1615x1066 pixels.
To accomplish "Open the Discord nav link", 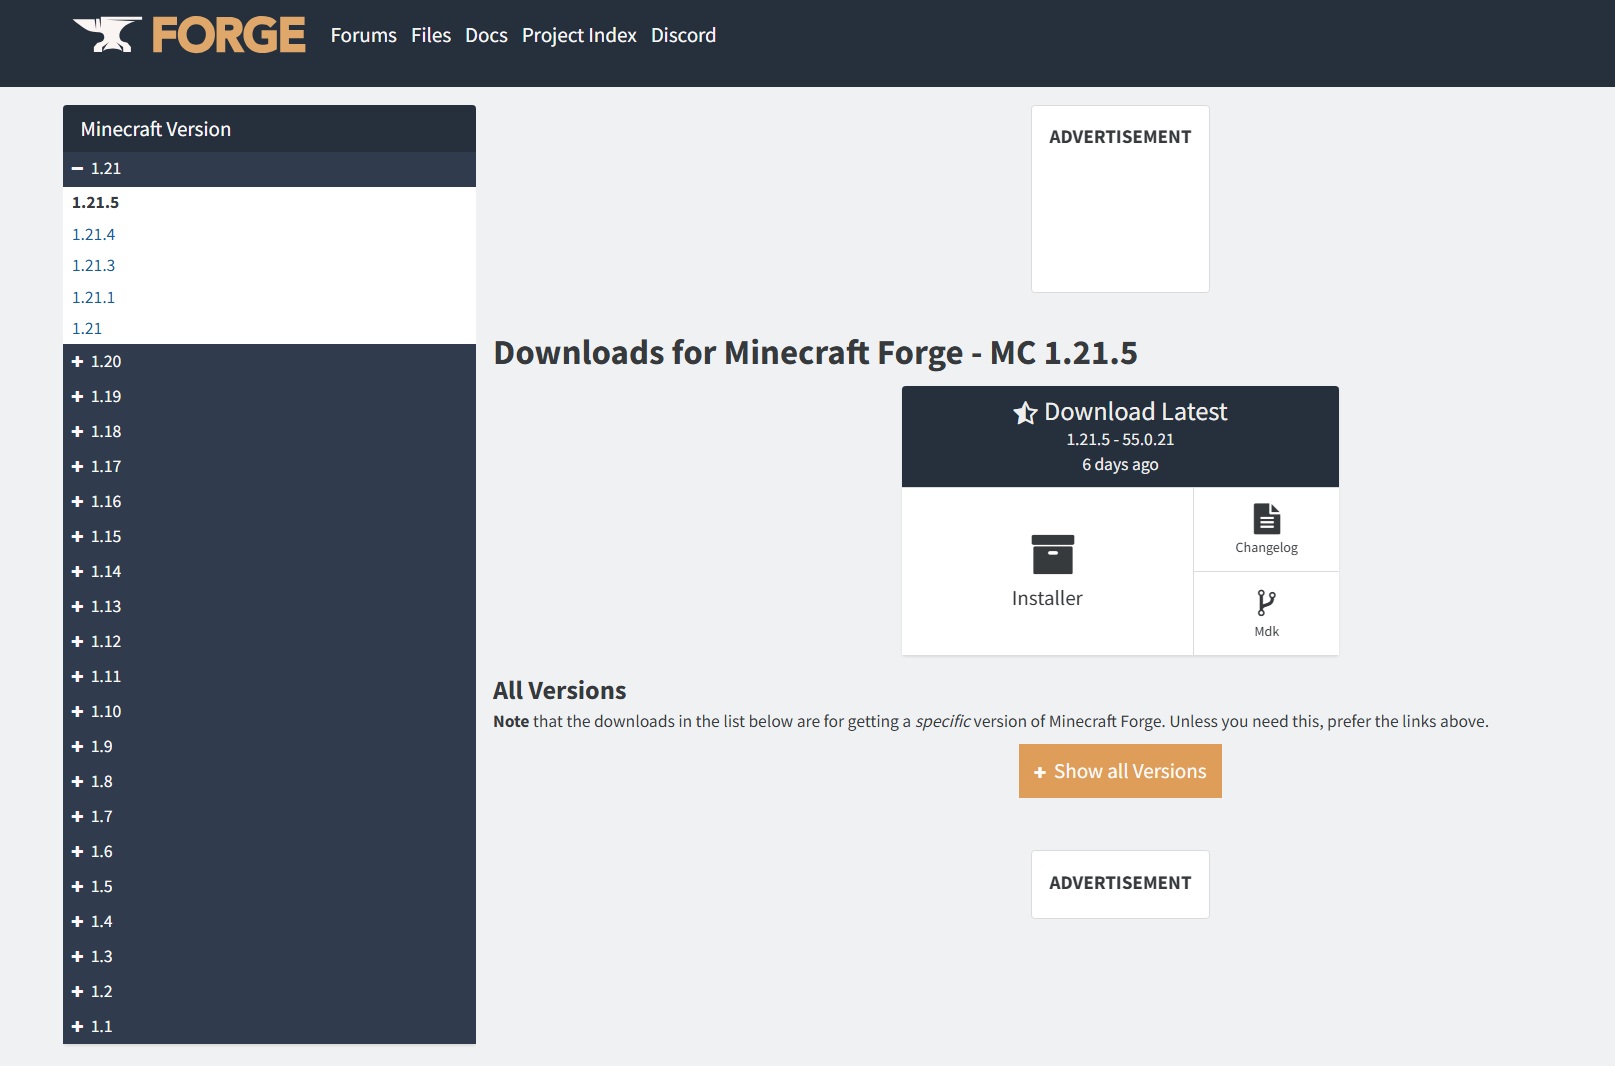I will (x=683, y=35).
